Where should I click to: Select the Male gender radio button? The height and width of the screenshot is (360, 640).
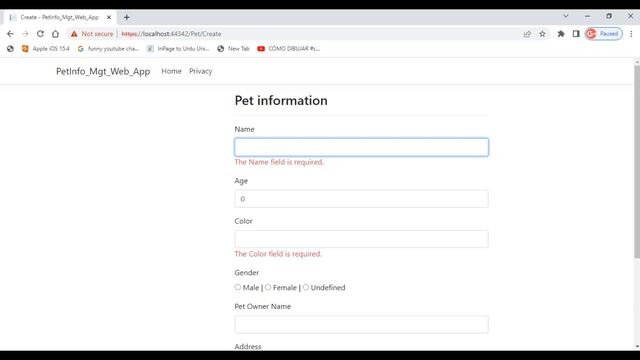[x=238, y=287]
